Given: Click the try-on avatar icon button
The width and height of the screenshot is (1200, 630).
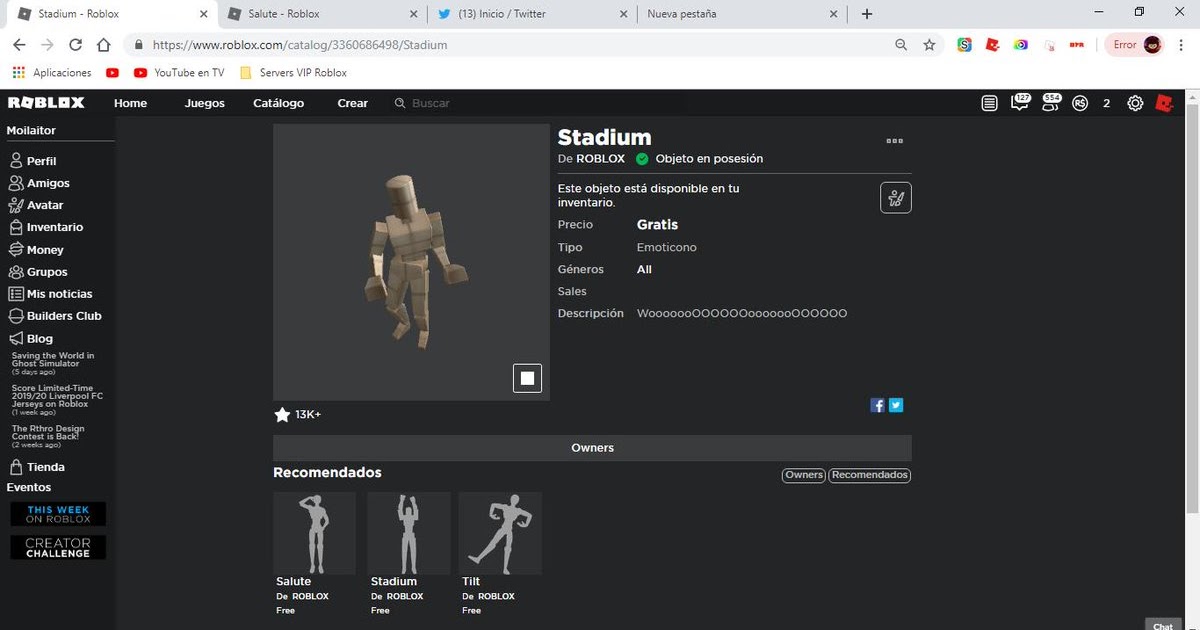Looking at the screenshot, I should (x=896, y=198).
